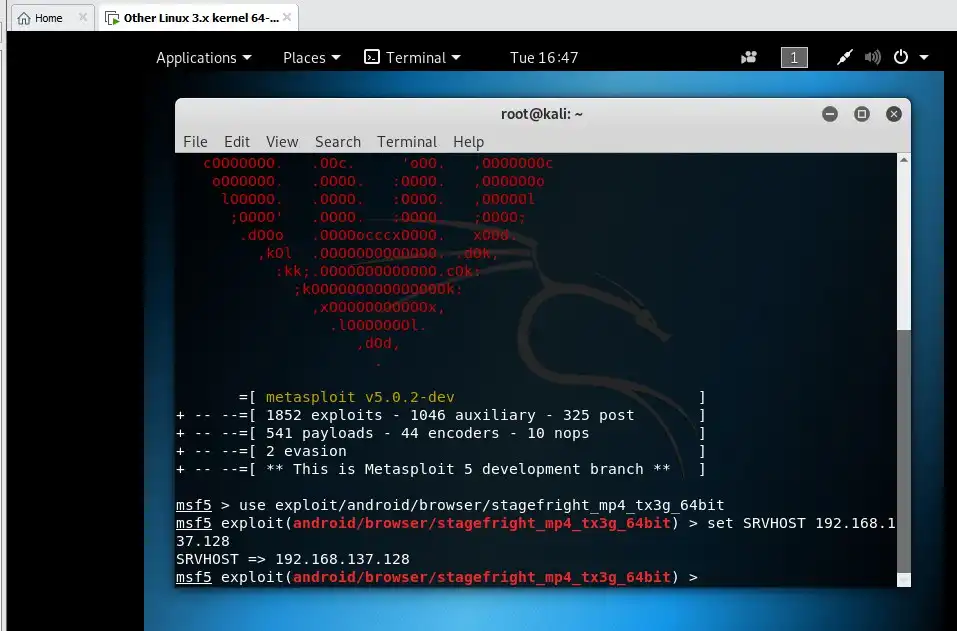Click the Home tab house icon
957x631 pixels.
tap(24, 18)
